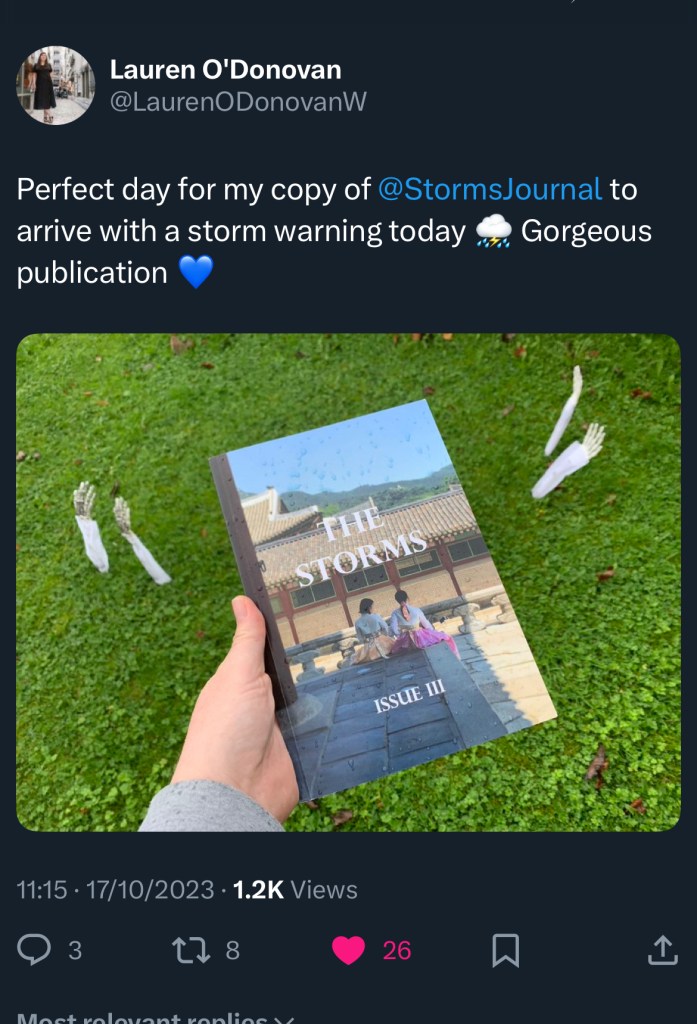Tap the retweet arrows icon

click(190, 950)
